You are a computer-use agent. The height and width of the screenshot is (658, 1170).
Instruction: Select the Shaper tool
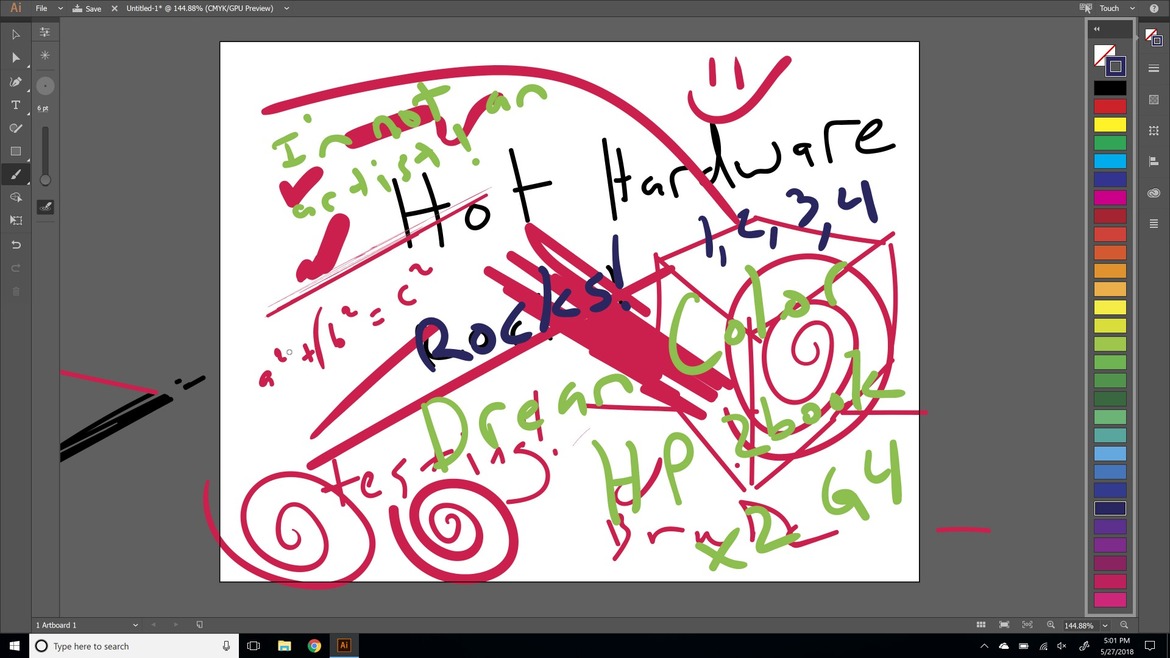(16, 128)
